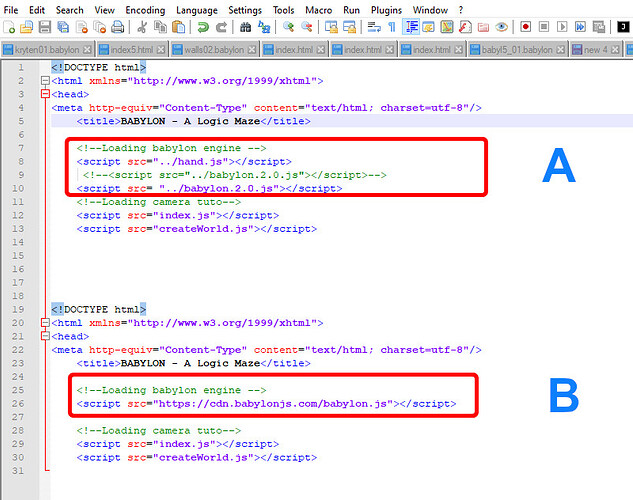Collapse the html fold on line 2

click(45, 81)
